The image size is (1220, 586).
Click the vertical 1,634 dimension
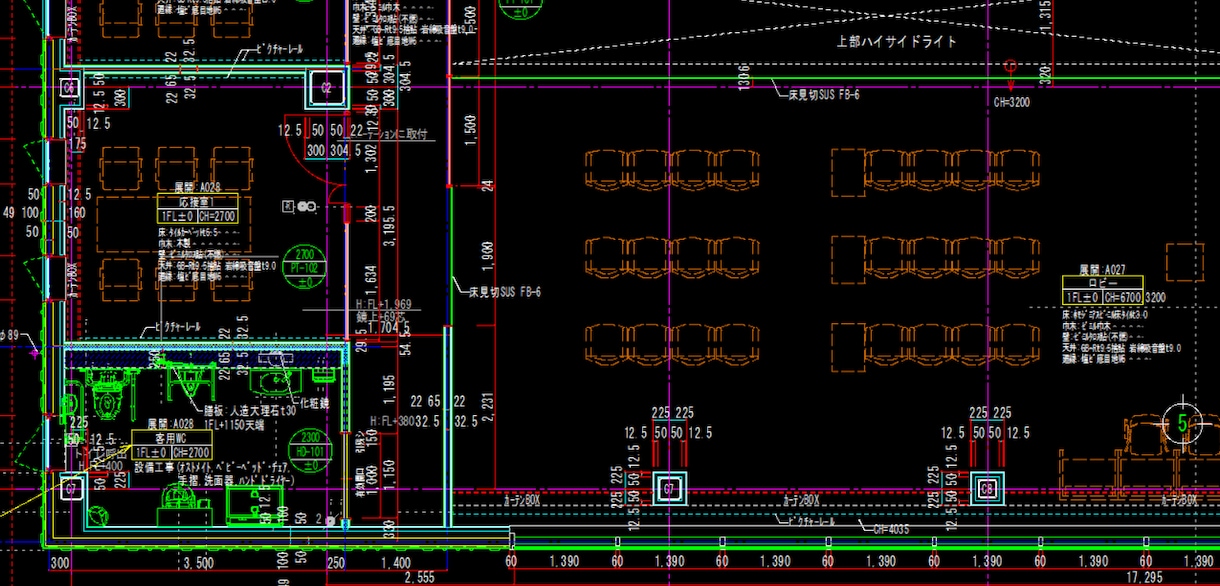coord(371,281)
